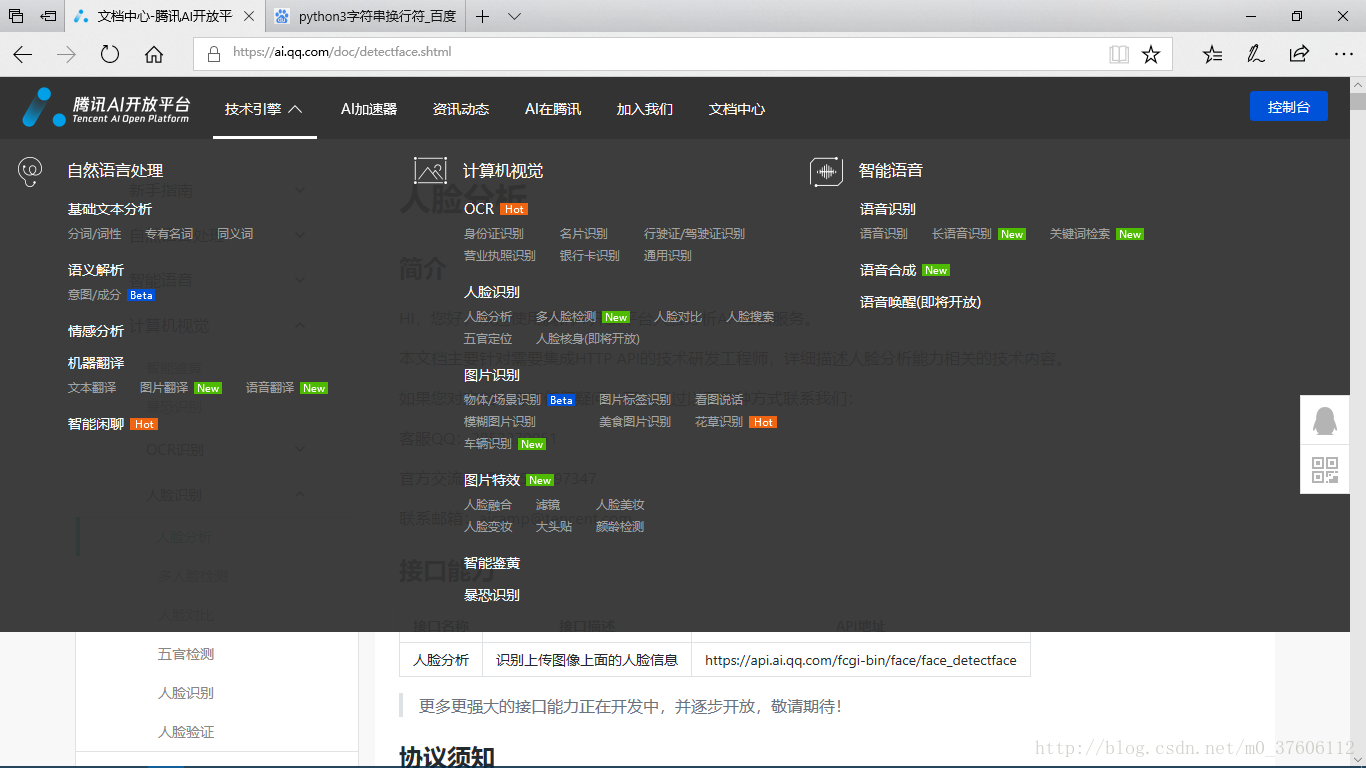The width and height of the screenshot is (1366, 768).
Task: Open the 银行卡识别 link
Action: coord(590,256)
